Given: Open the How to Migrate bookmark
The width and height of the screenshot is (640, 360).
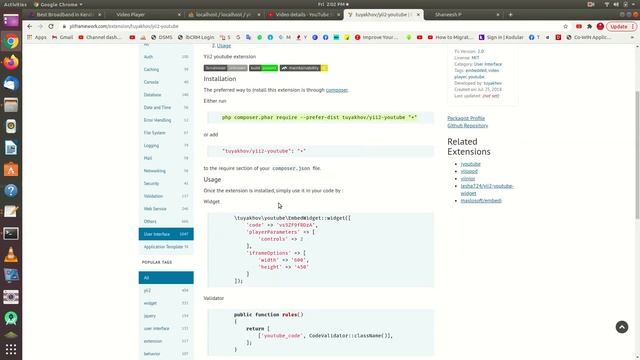Looking at the screenshot, I should 449,37.
